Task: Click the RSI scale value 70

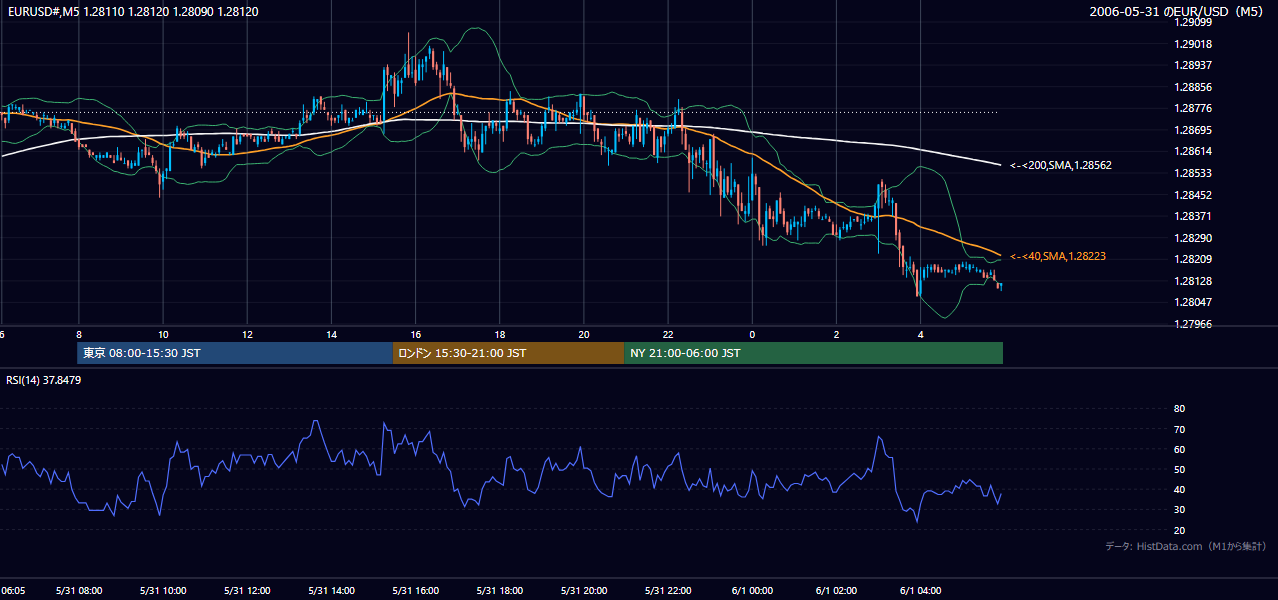Action: point(1179,429)
